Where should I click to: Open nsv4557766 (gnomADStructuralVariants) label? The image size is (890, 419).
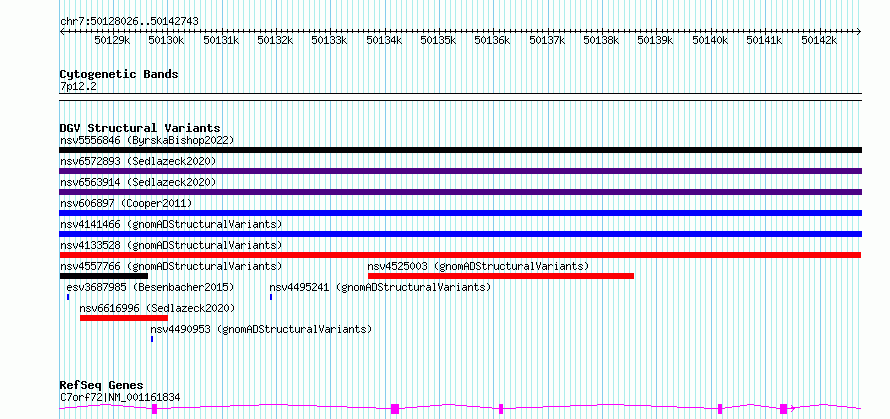tap(171, 266)
